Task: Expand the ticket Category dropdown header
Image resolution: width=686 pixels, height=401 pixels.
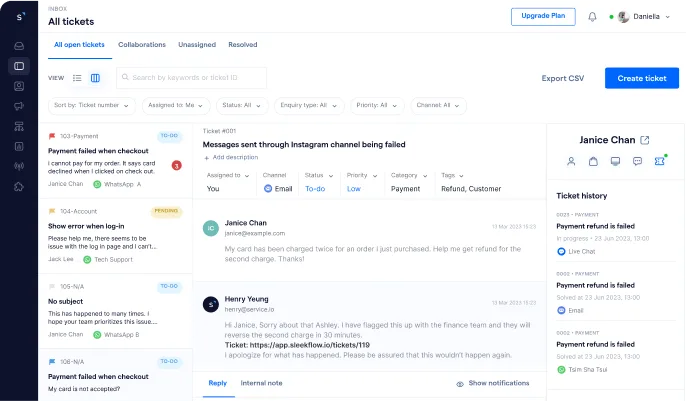Action: pos(409,175)
